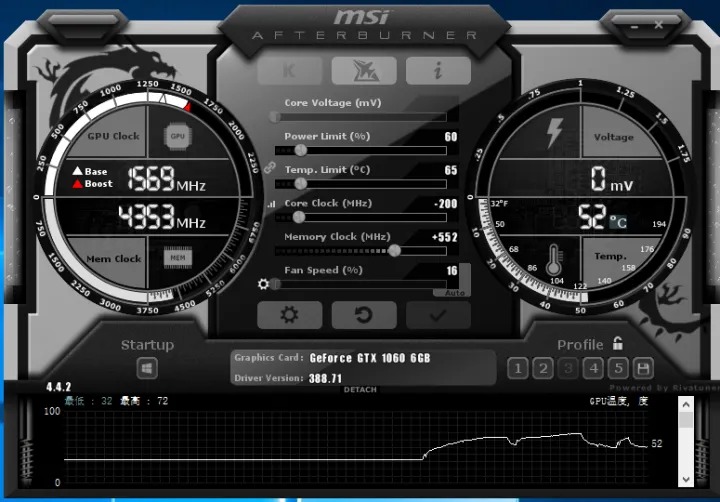Viewport: 720px width, 502px height.
Task: Click the graph scrollbar down arrow
Action: 686,479
